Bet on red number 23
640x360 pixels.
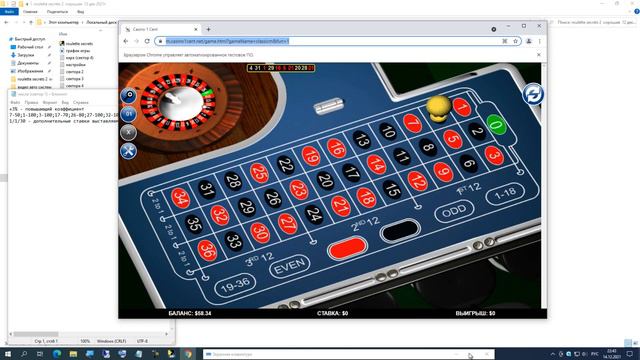coord(299,190)
